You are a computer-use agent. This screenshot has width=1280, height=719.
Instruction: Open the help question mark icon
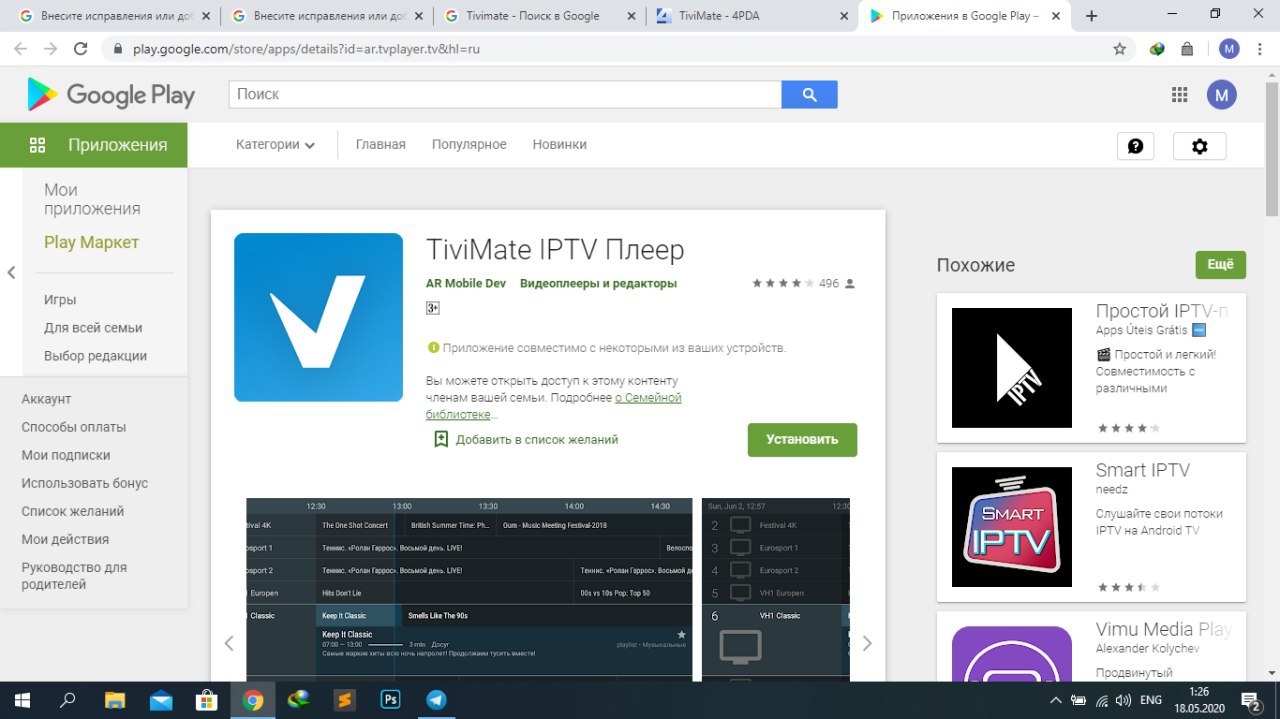pyautogui.click(x=1135, y=146)
